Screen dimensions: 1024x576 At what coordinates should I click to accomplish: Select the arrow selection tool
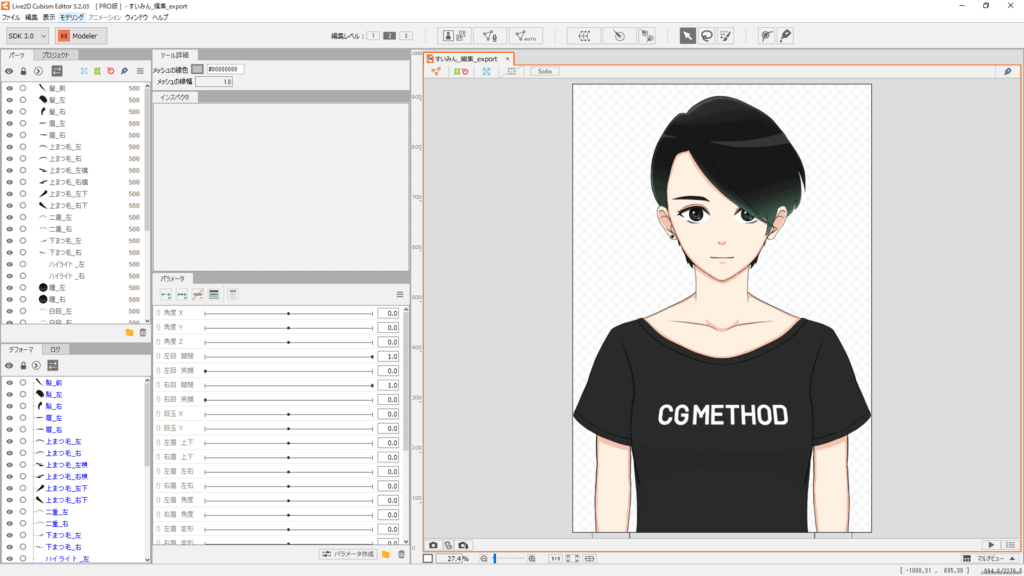point(688,35)
